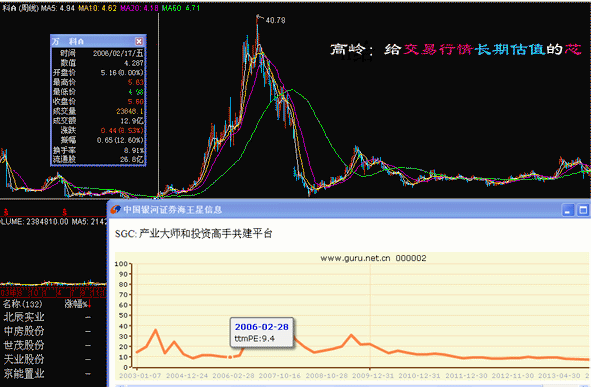The height and width of the screenshot is (387, 591).
Task: Click the 收盘价 value 5.60
Action: pyautogui.click(x=135, y=101)
